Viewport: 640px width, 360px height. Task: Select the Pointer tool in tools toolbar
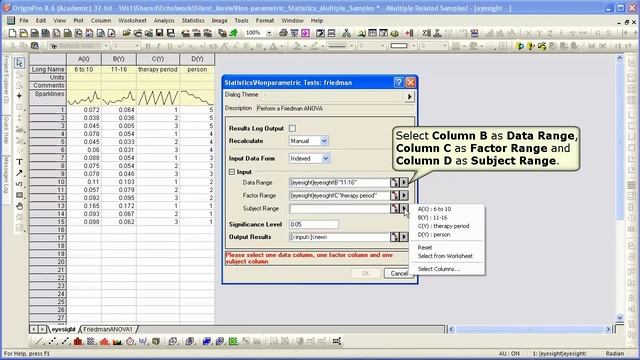[19, 63]
